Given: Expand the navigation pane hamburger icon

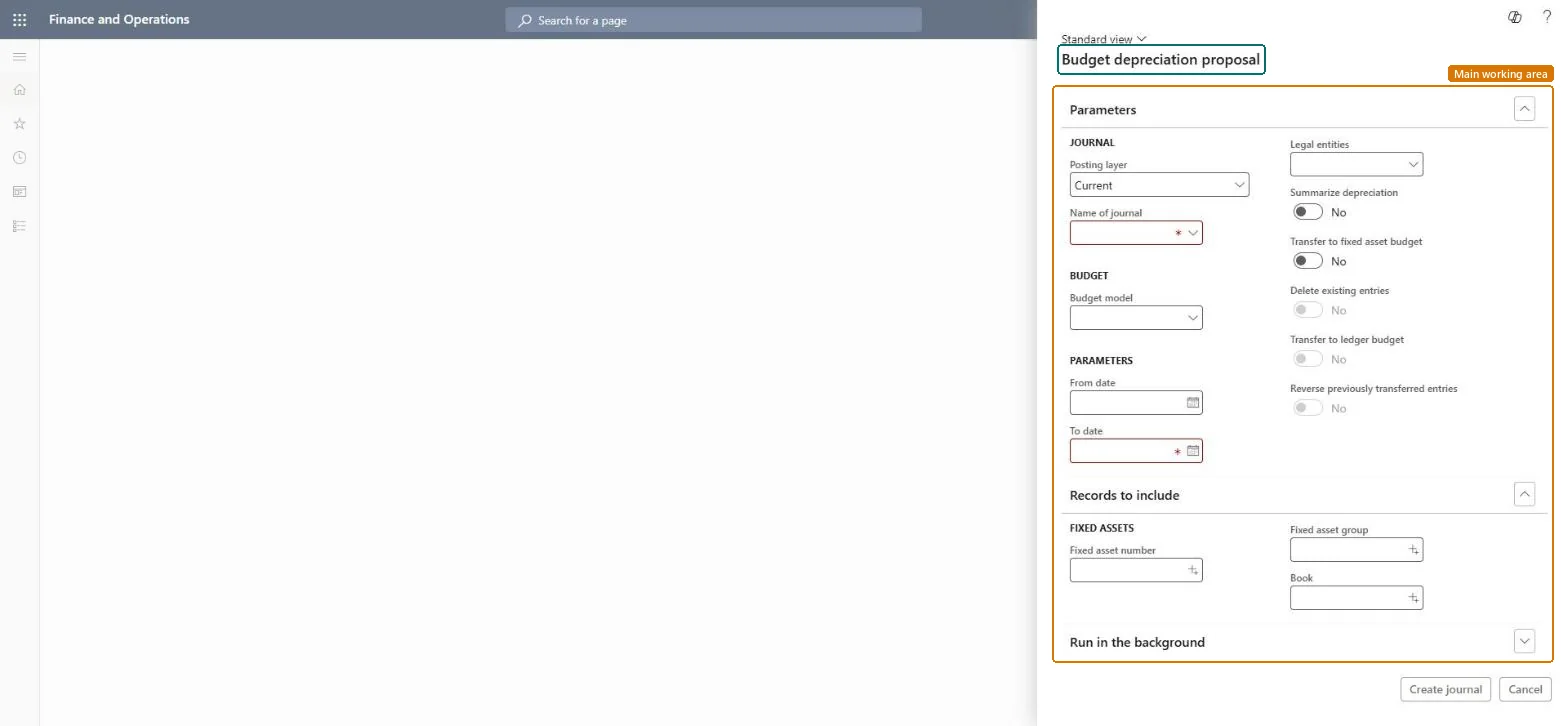Looking at the screenshot, I should click(19, 56).
